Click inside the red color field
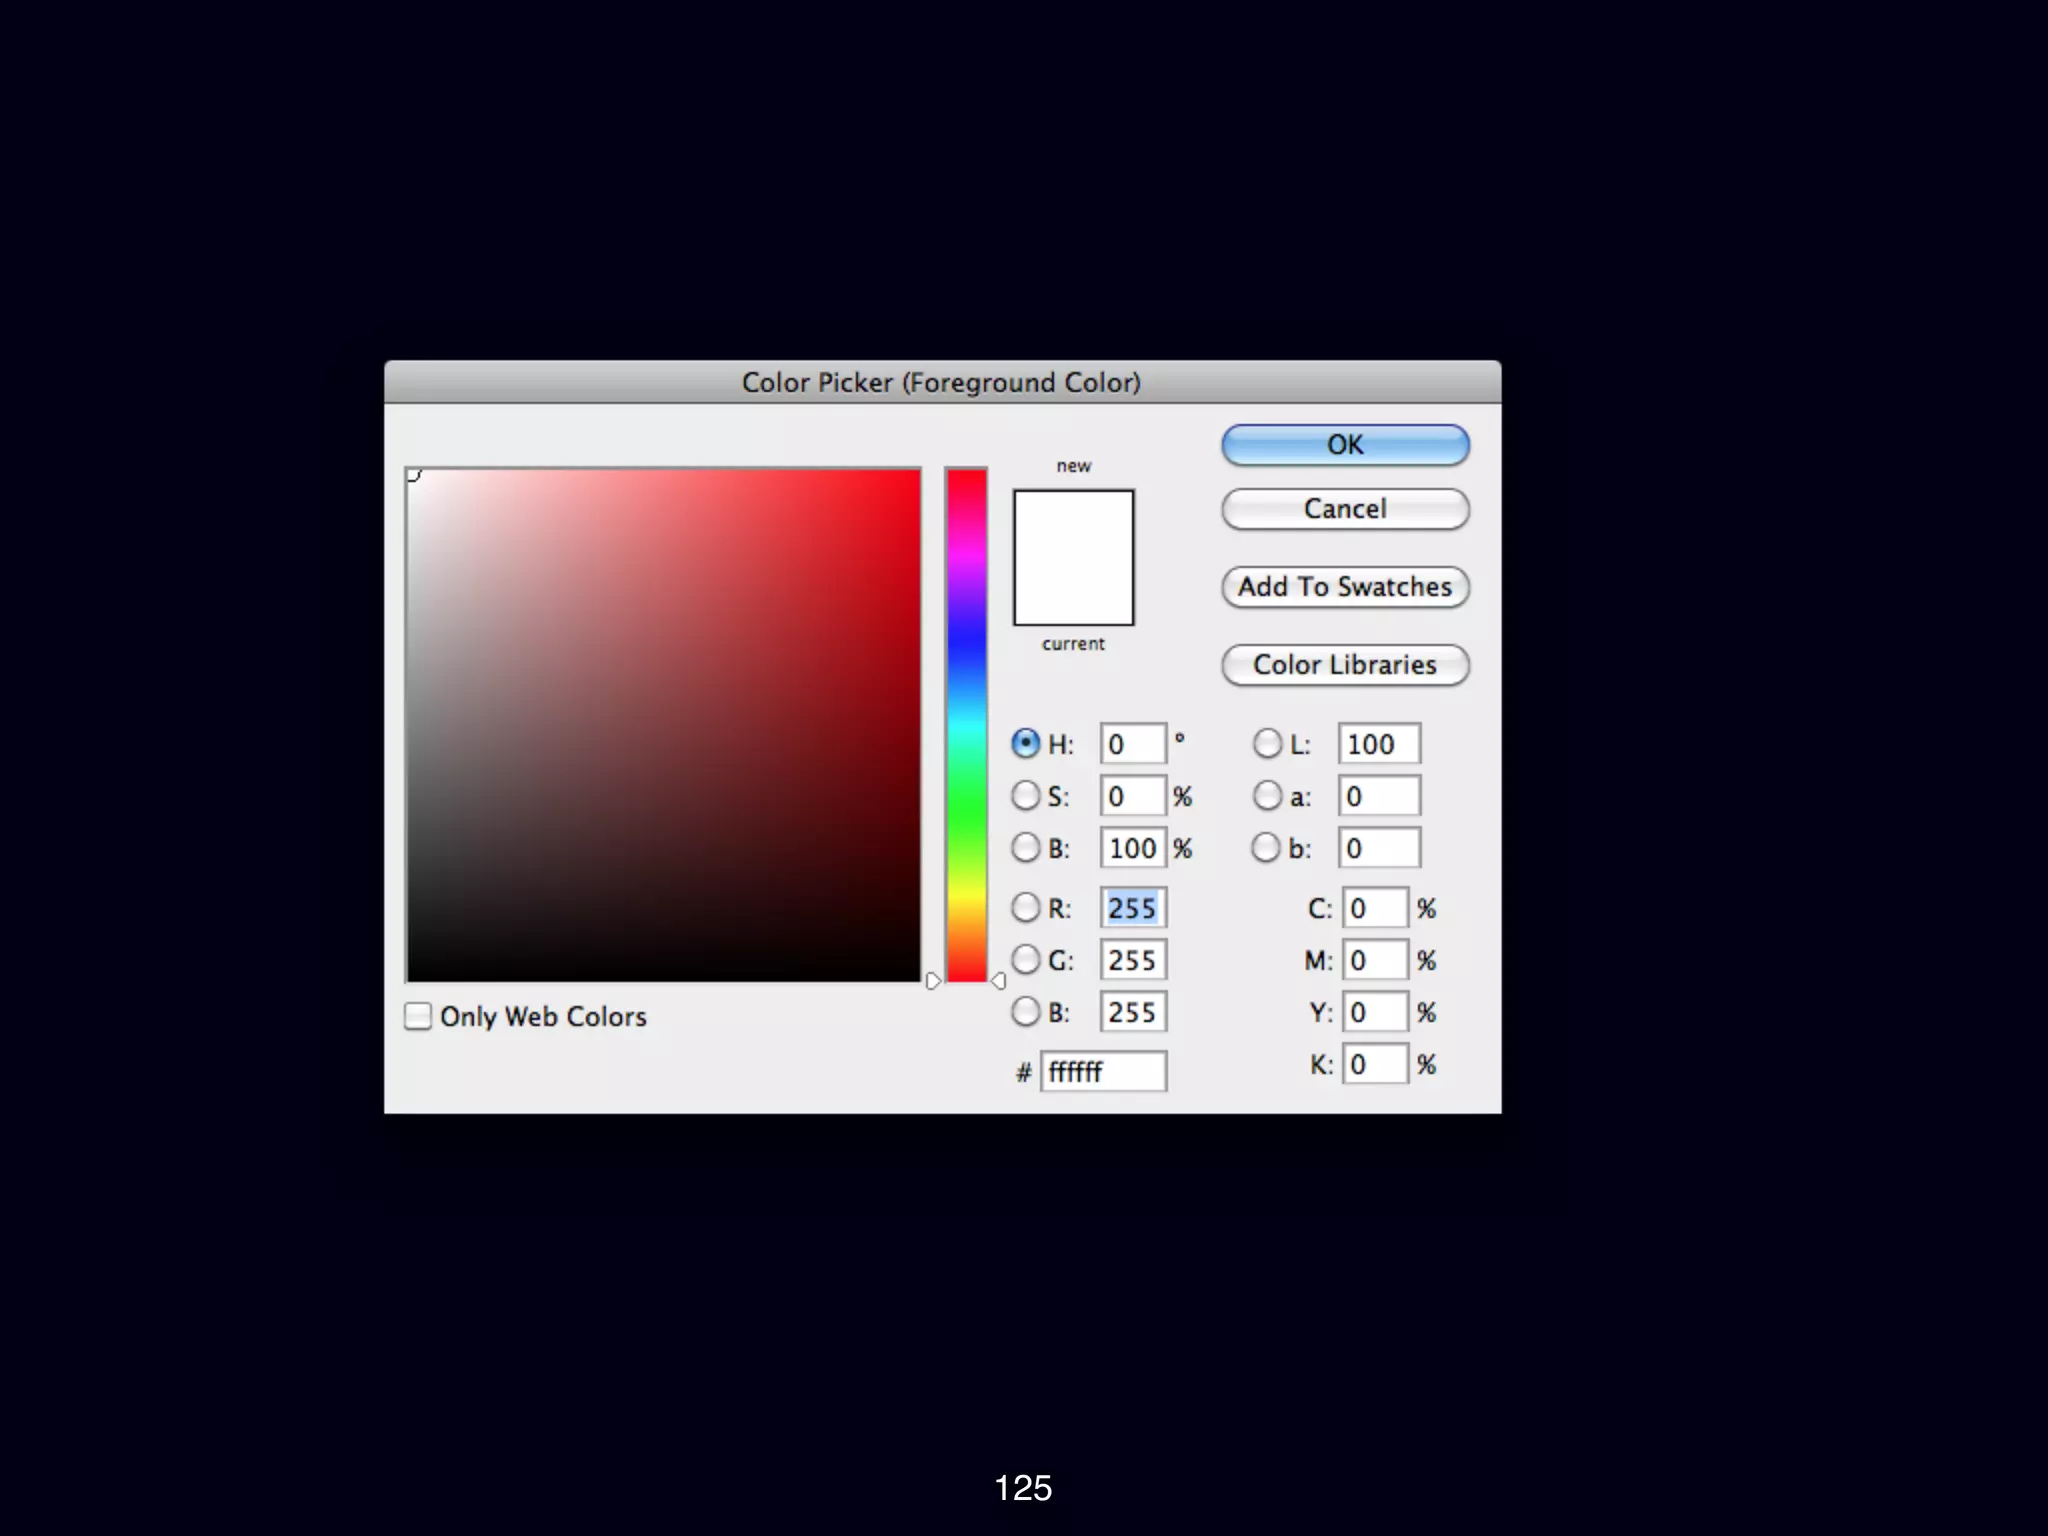This screenshot has width=2048, height=1536. click(663, 725)
